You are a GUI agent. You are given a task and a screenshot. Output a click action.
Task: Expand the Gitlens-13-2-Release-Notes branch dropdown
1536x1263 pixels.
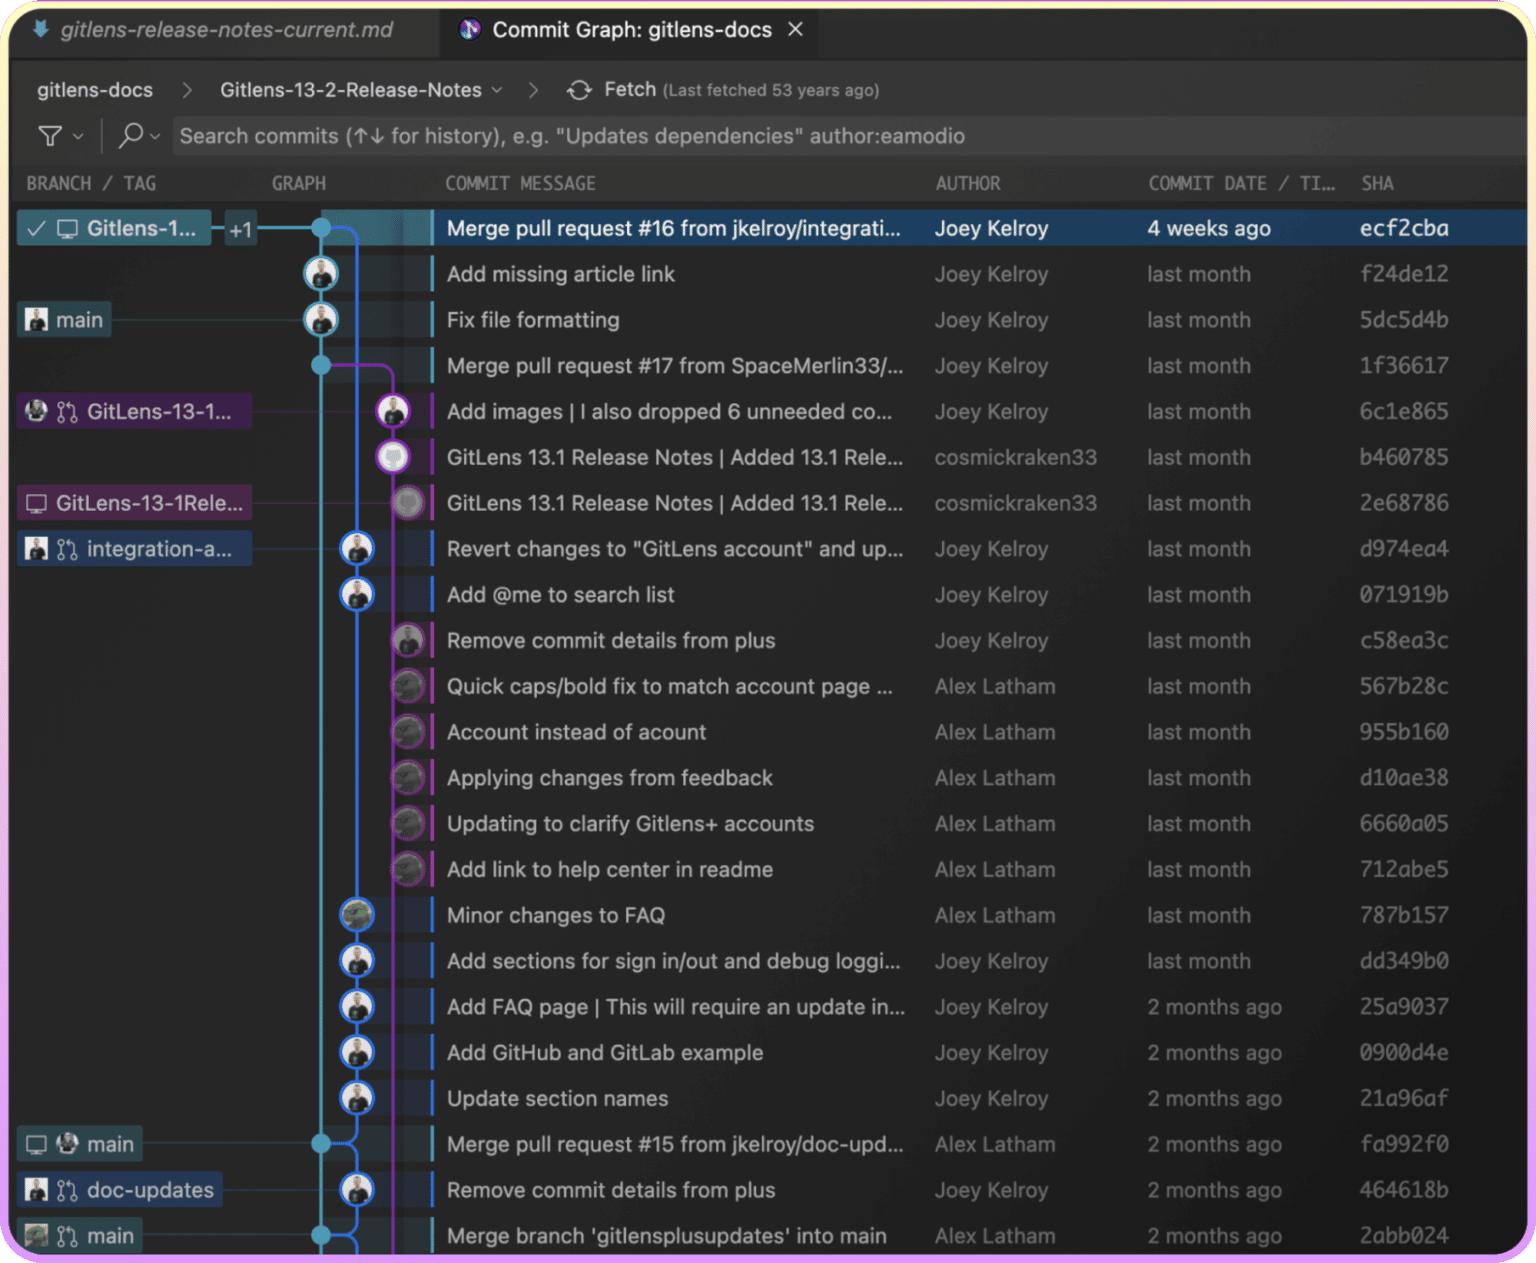(497, 90)
